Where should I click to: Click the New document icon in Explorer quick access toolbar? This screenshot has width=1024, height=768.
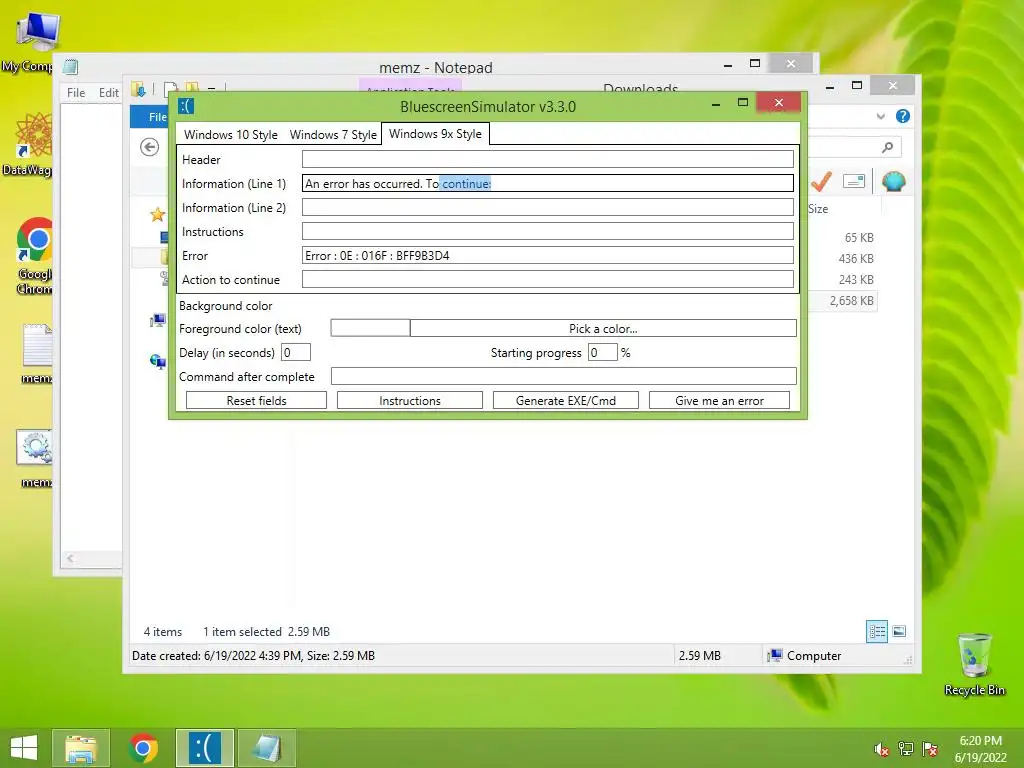coord(171,89)
